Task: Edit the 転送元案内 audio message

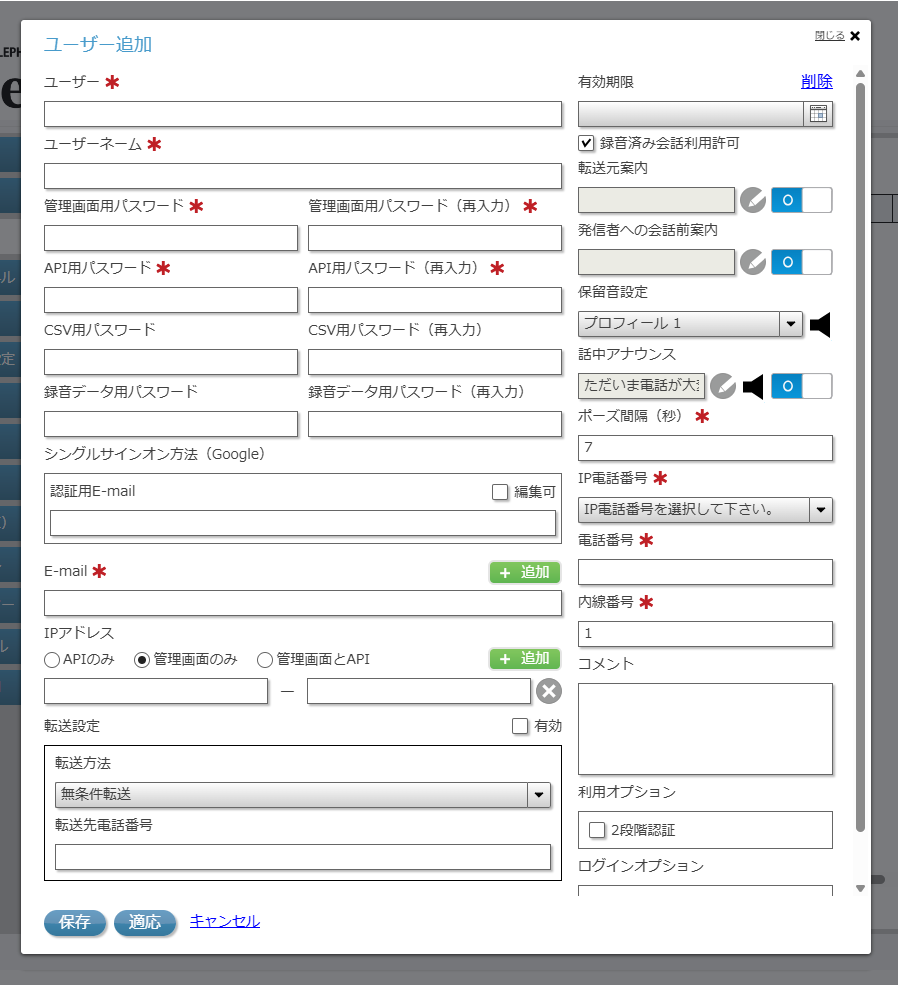Action: point(753,200)
